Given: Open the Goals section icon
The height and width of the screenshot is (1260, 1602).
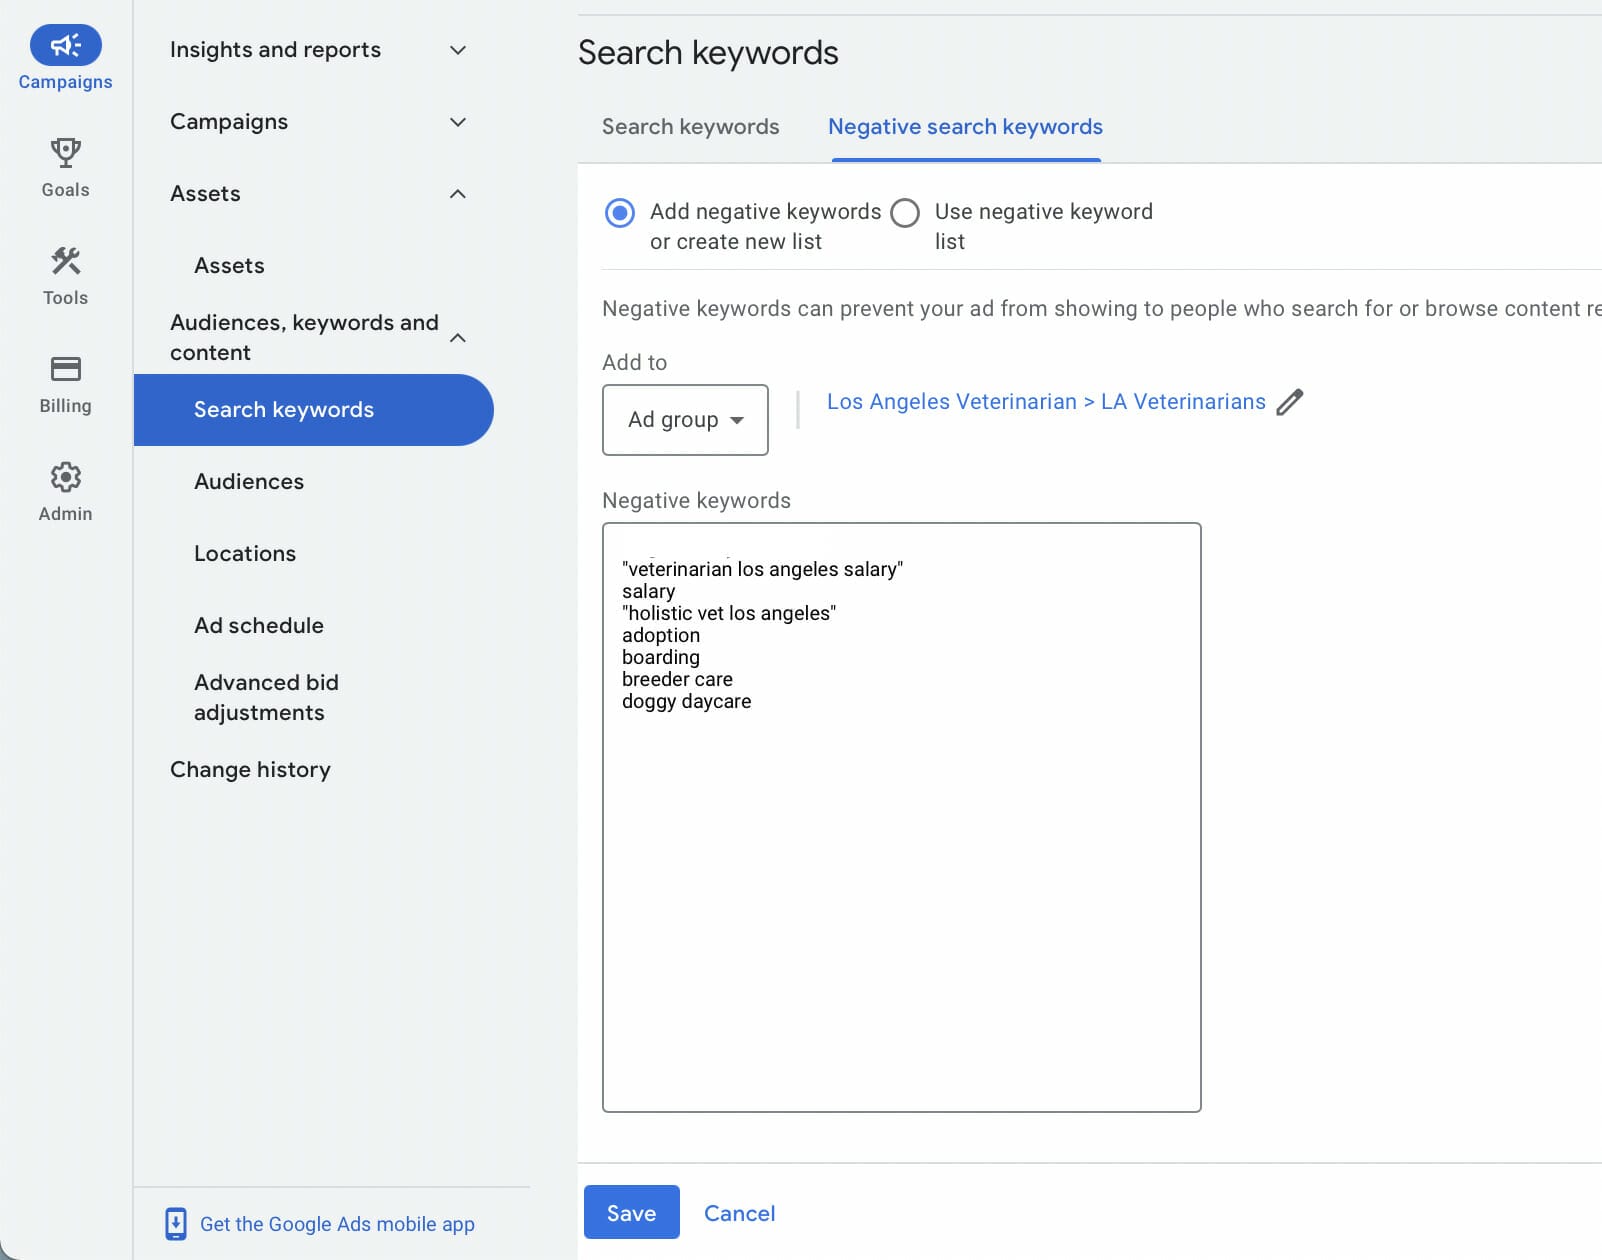Looking at the screenshot, I should (x=65, y=152).
